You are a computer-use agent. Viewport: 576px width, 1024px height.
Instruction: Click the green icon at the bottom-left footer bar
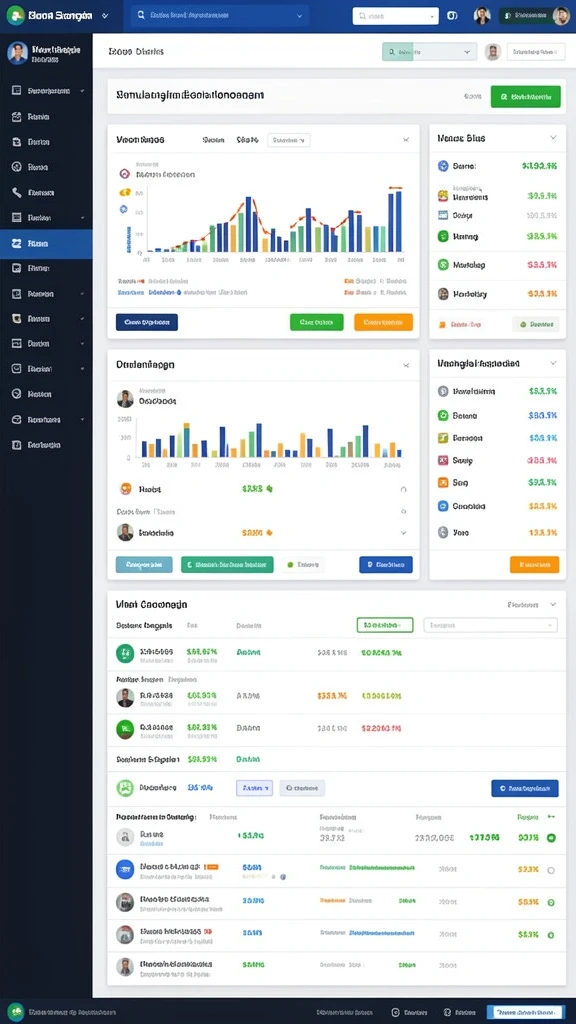pos(16,1010)
